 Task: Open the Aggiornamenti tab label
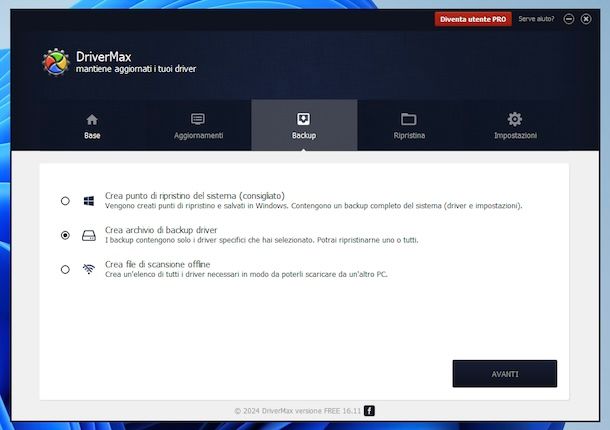(198, 135)
